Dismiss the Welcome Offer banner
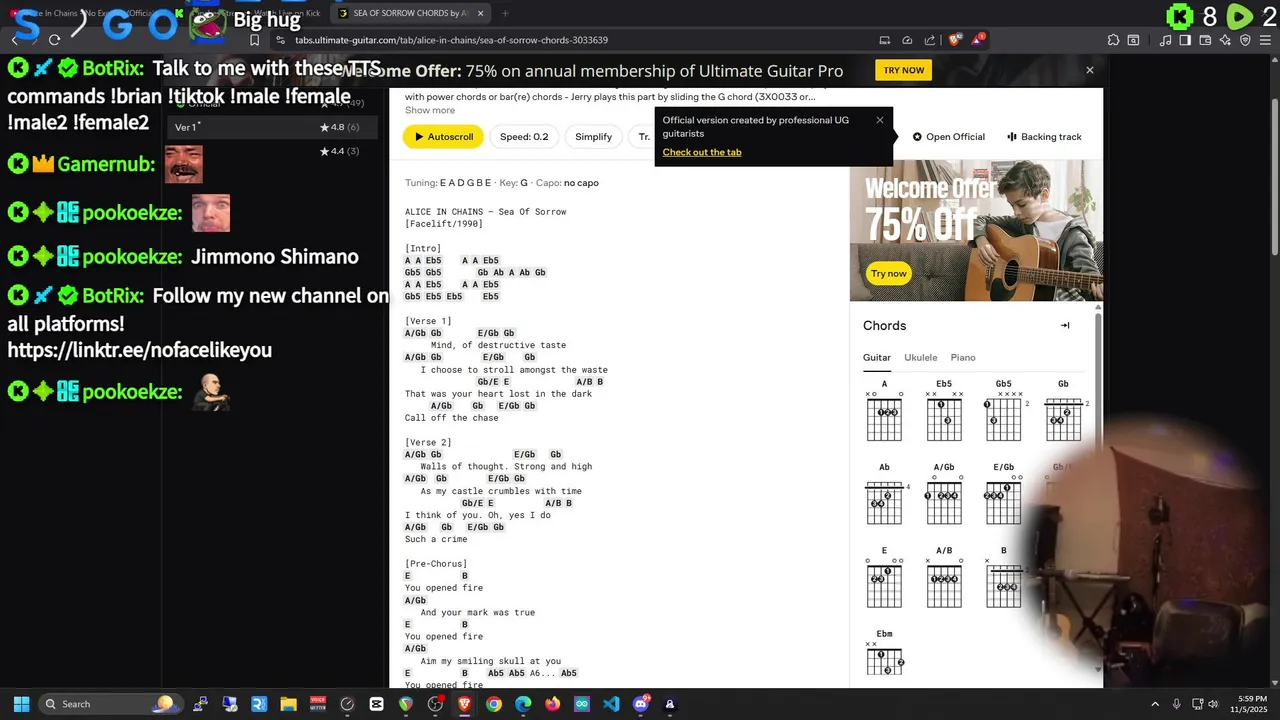Image resolution: width=1280 pixels, height=720 pixels. tap(1090, 70)
